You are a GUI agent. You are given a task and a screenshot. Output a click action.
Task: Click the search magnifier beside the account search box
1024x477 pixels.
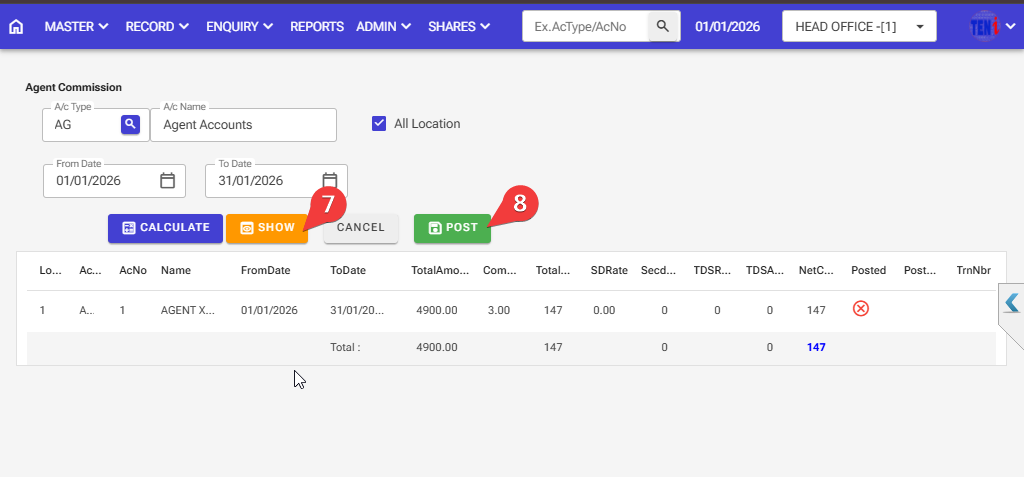pos(663,26)
